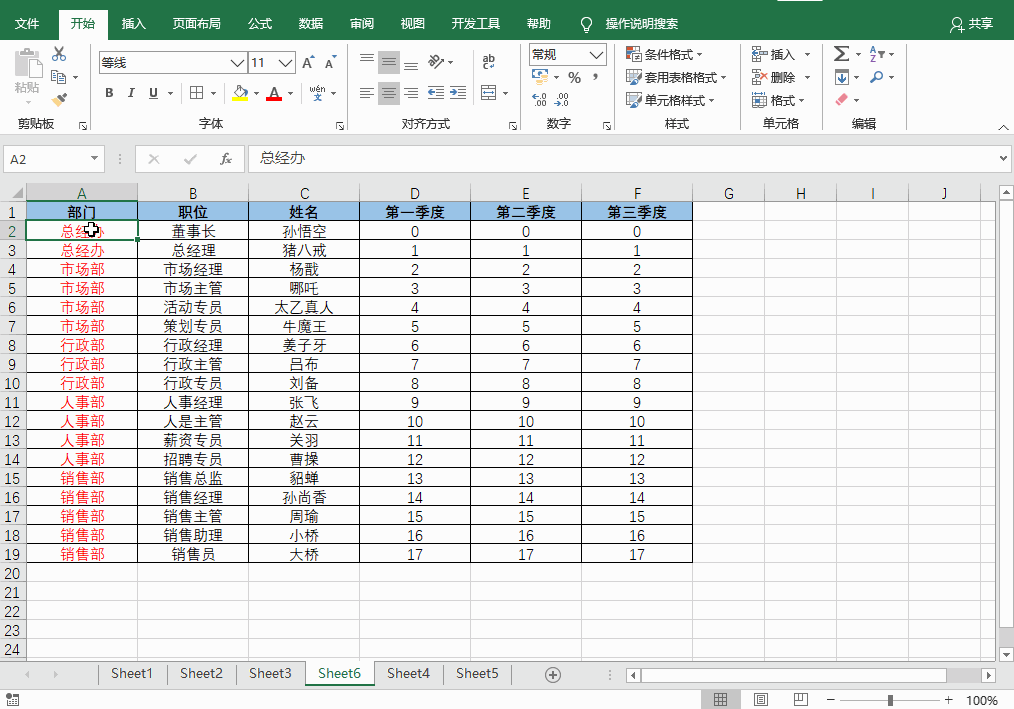Collapse the ribbon with arrow

click(1003, 127)
